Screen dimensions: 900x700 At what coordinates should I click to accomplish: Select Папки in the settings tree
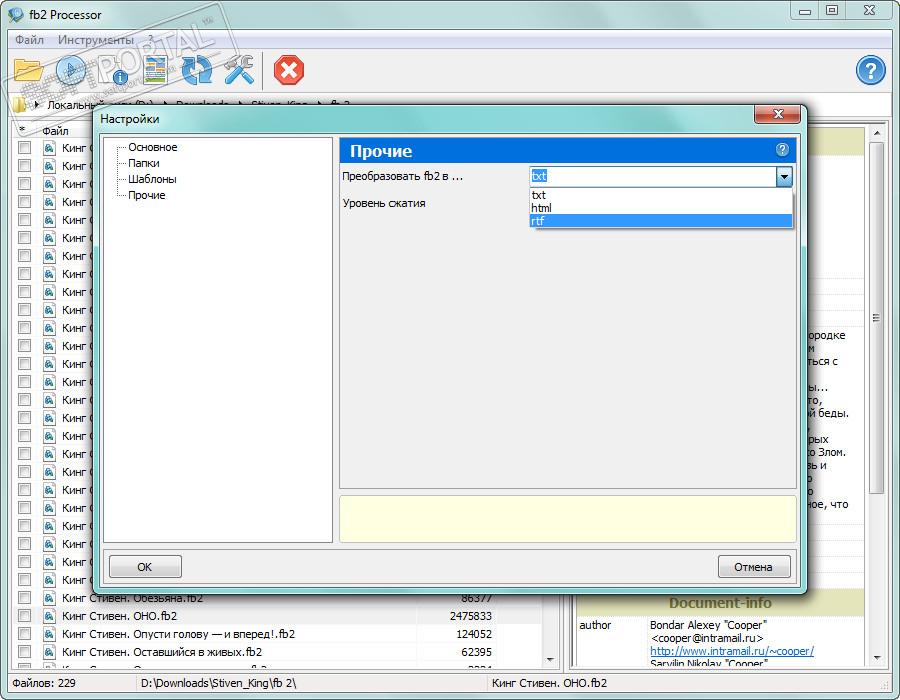tap(143, 163)
